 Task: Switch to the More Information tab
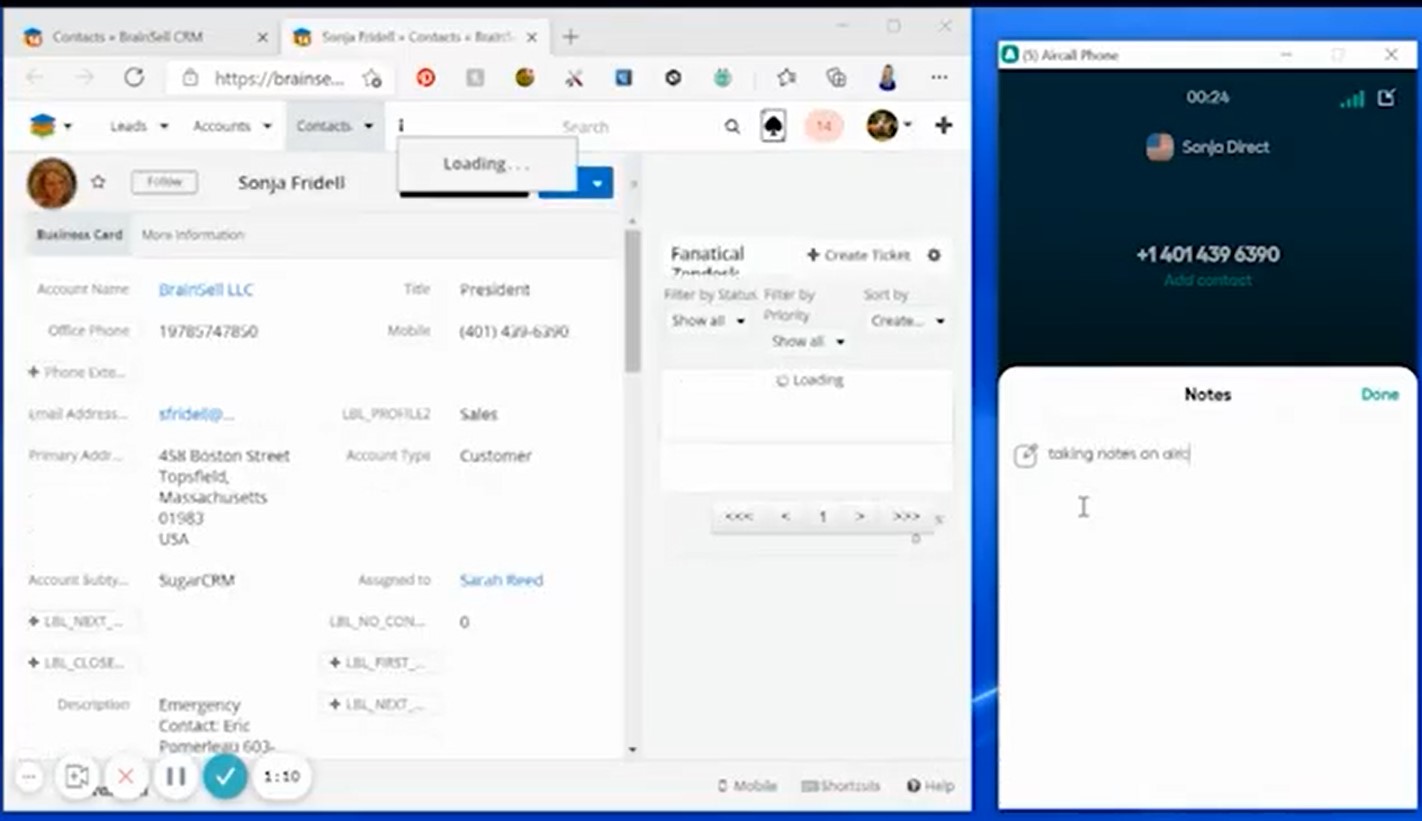[x=193, y=235]
